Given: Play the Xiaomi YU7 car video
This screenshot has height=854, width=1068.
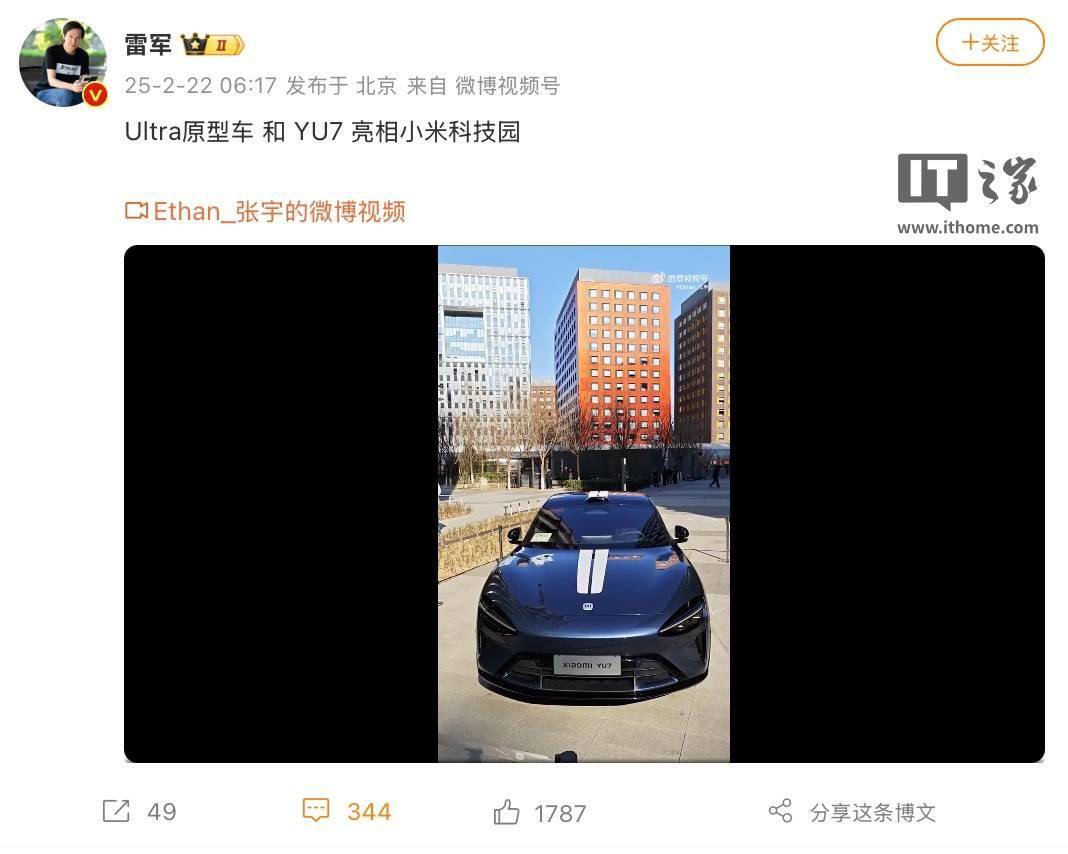Looking at the screenshot, I should (584, 504).
